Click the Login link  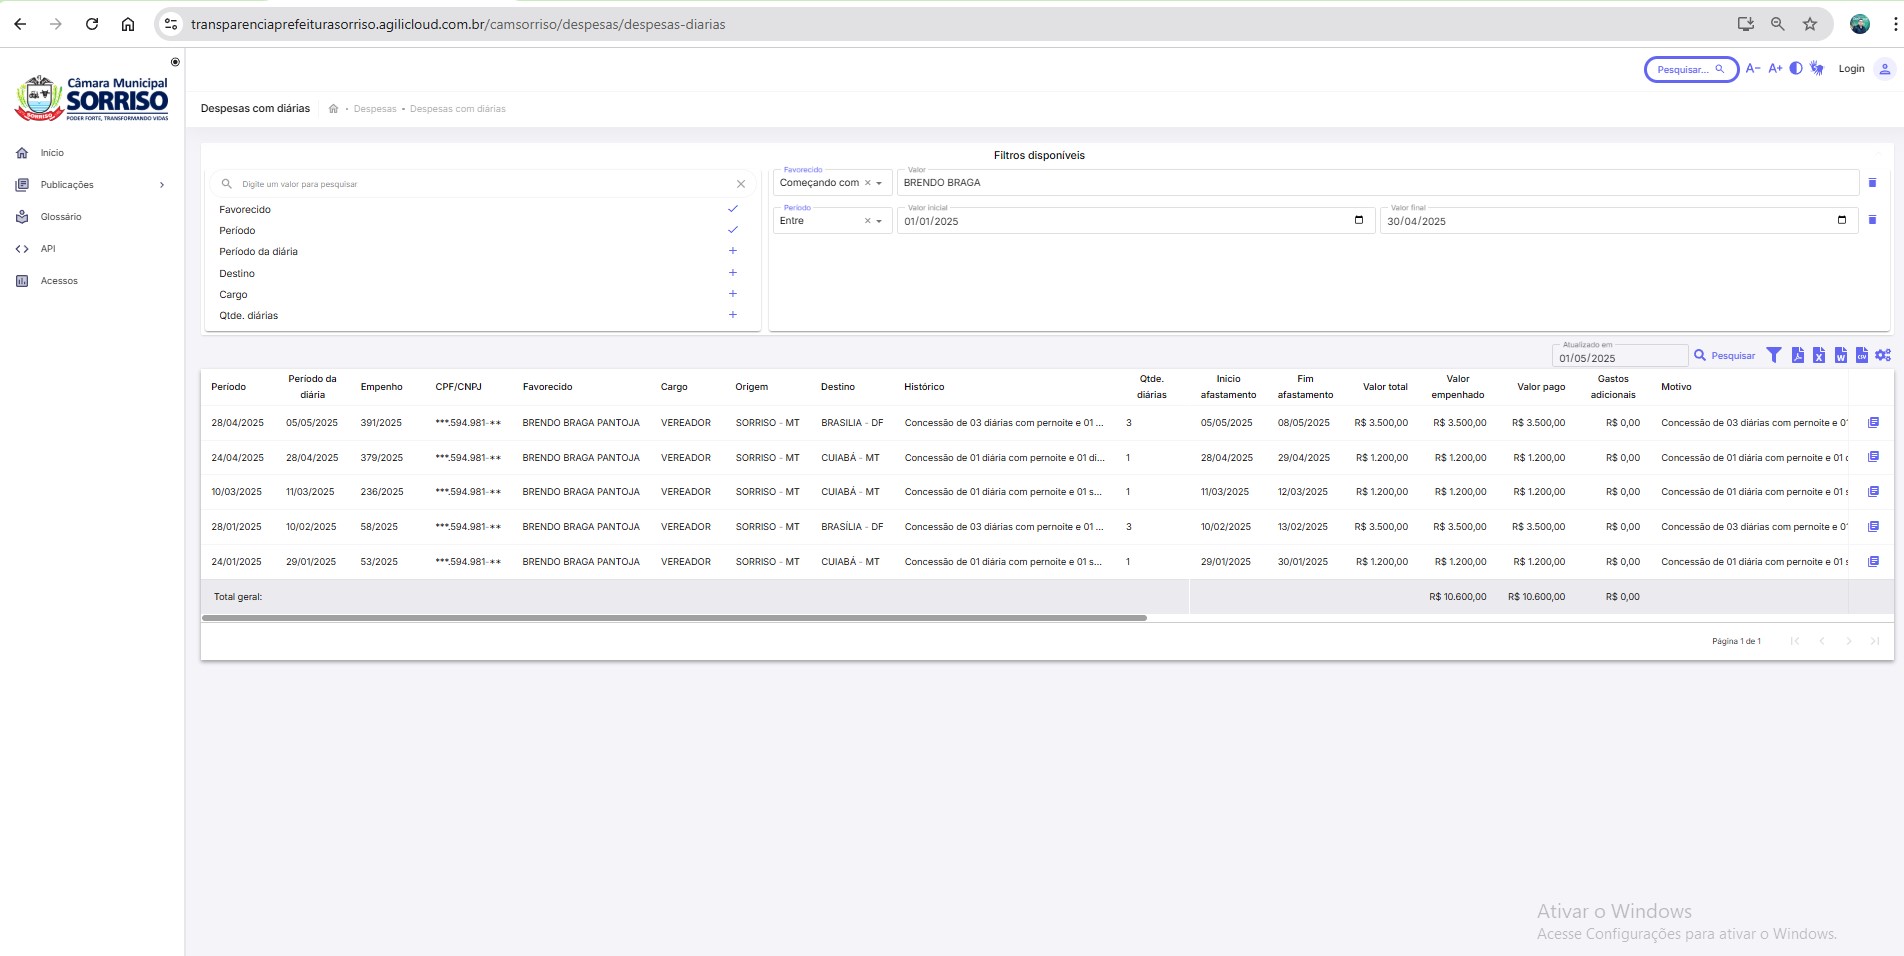pos(1851,69)
